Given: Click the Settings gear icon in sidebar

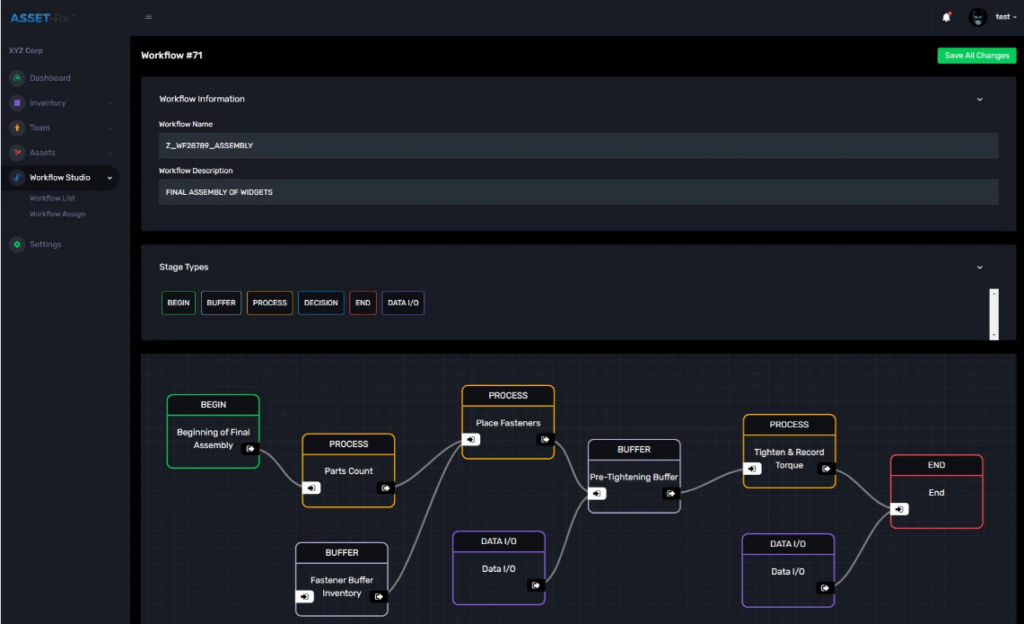Looking at the screenshot, I should click(17, 244).
